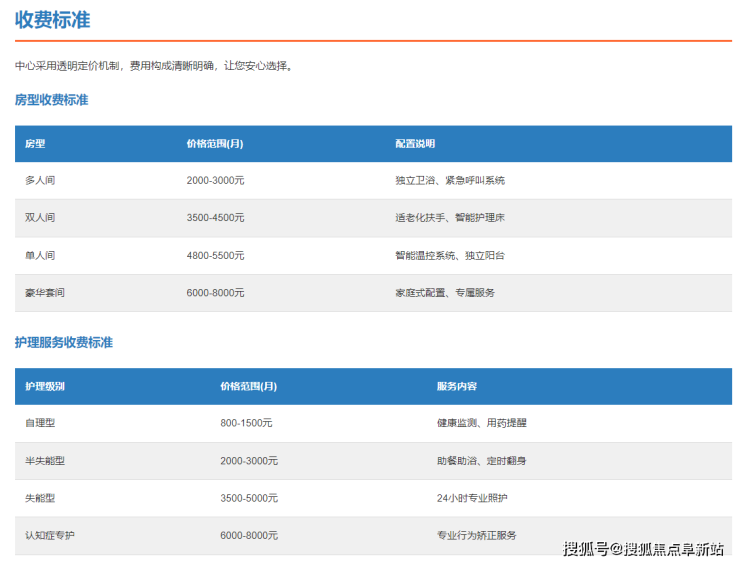Image resolution: width=740 pixels, height=565 pixels.
Task: Select the 自理型 care level cell
Action: 40,423
